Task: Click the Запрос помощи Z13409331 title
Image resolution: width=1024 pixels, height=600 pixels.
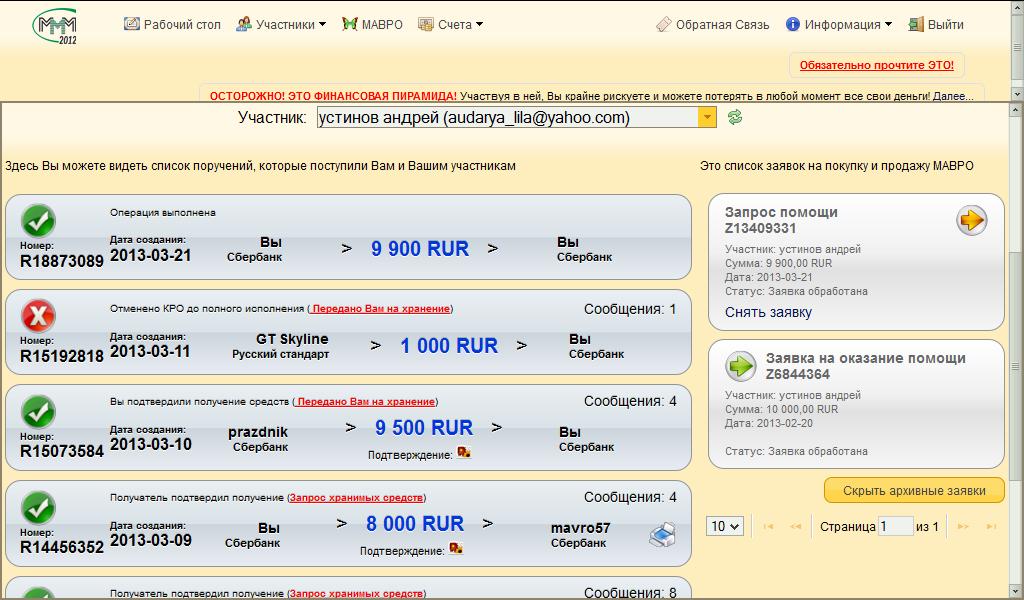Action: pos(781,220)
